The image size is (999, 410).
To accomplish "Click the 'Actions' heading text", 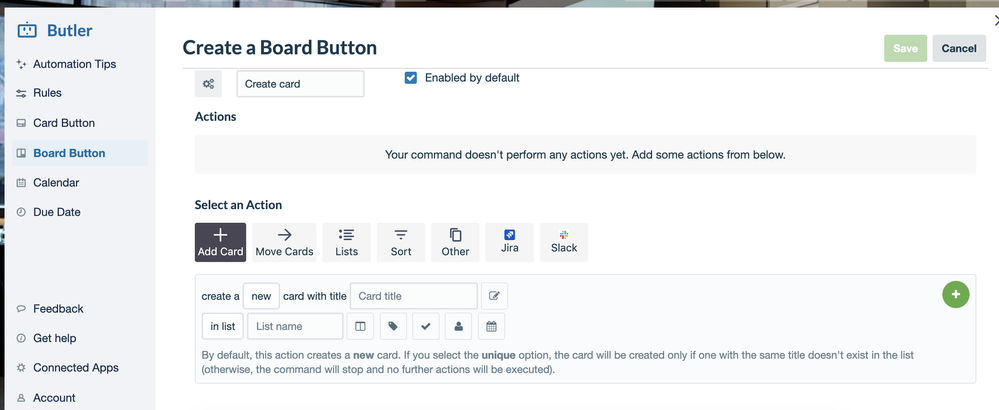I will 215,117.
